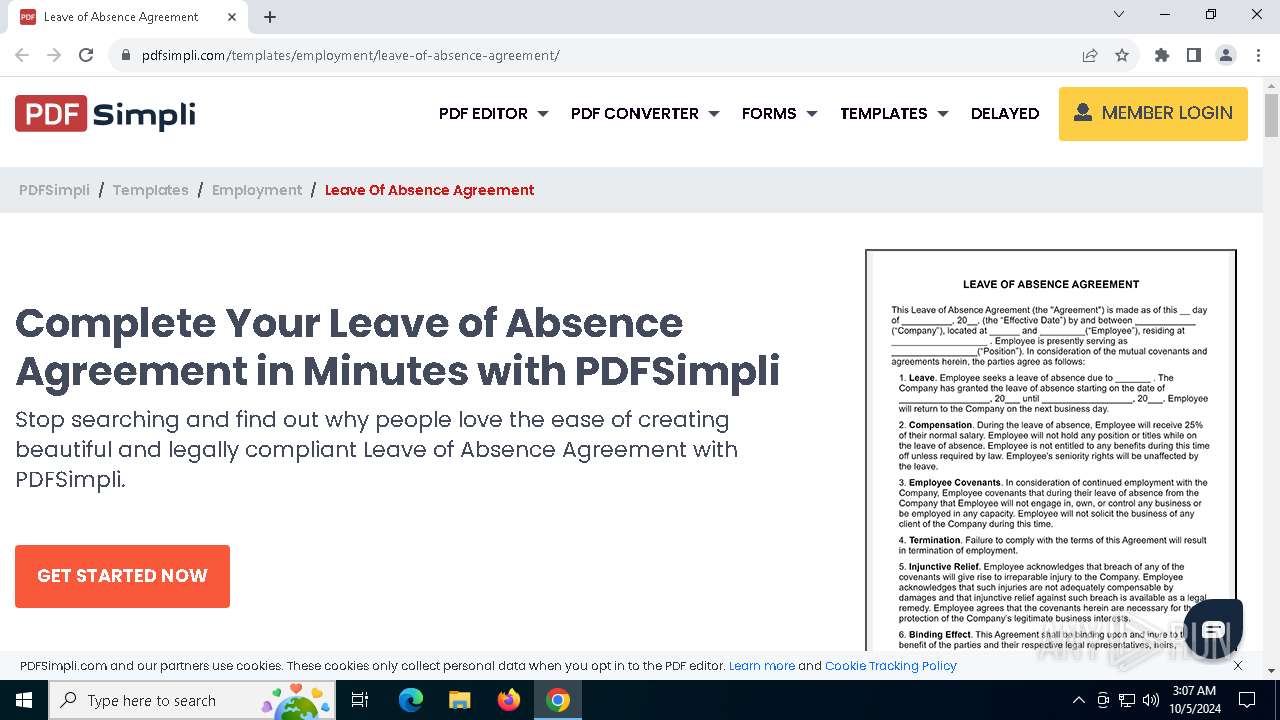
Task: Go to the PDFSimpli breadcrumb link
Action: click(x=54, y=190)
